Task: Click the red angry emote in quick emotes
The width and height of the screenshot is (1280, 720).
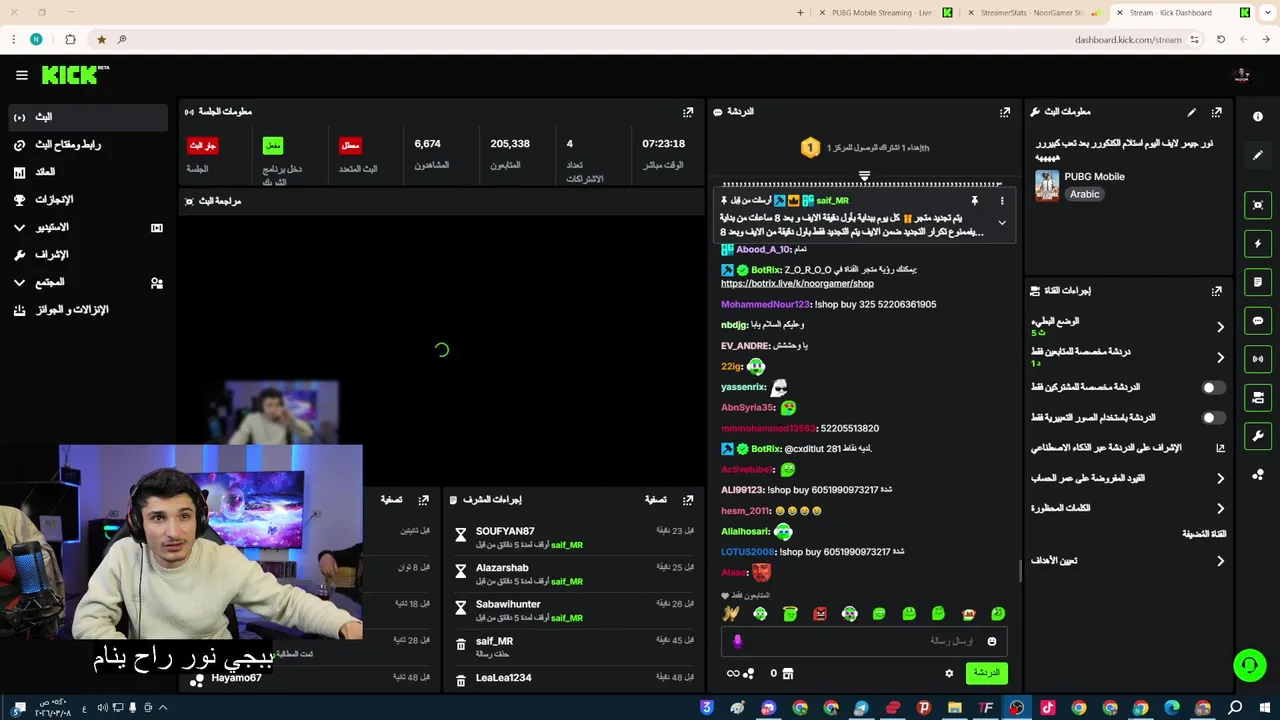Action: [820, 614]
